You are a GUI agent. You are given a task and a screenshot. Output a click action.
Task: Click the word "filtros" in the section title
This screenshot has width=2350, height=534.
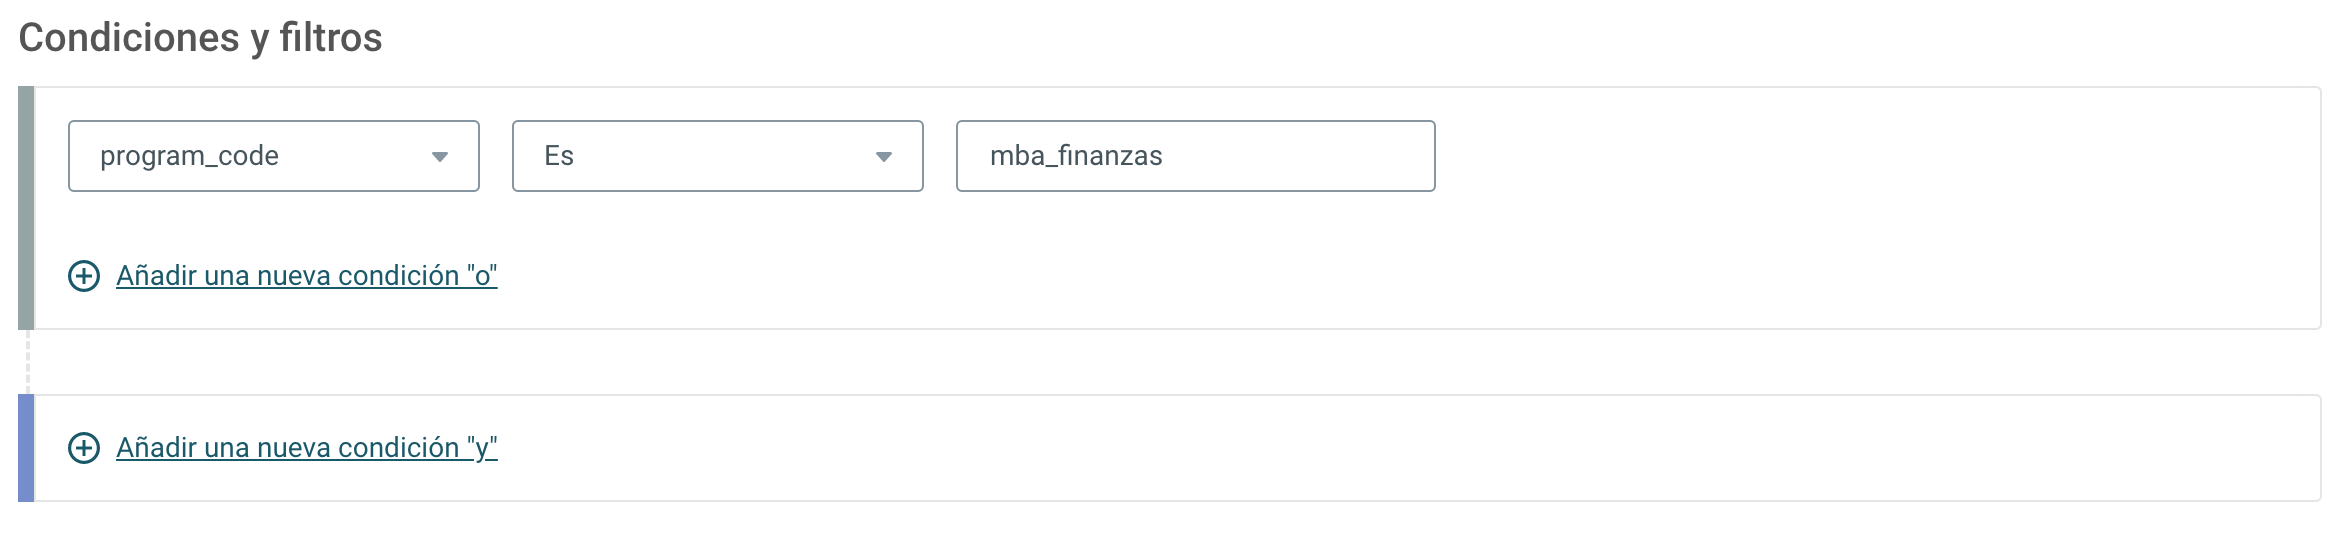click(331, 38)
